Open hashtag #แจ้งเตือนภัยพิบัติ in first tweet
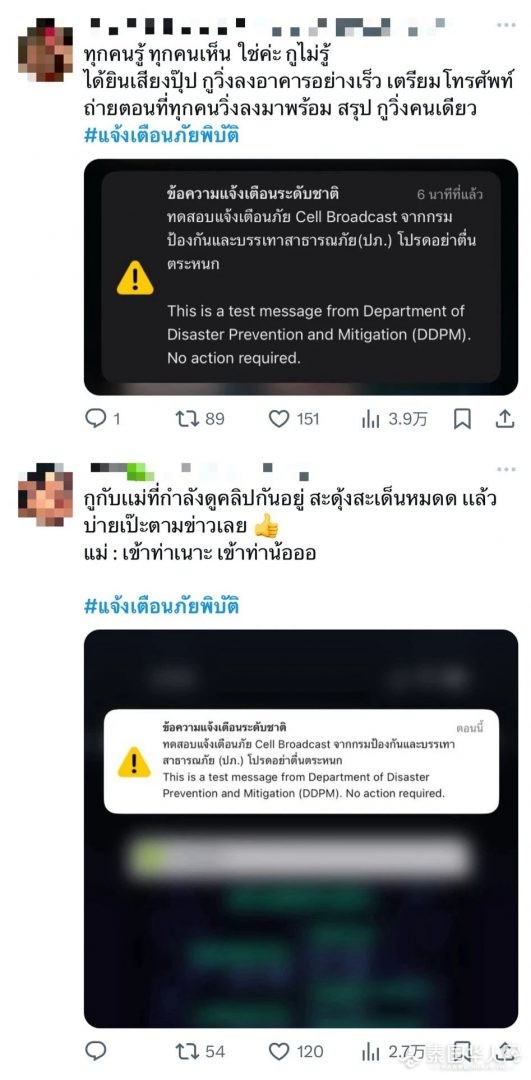The image size is (531, 1080). [161, 134]
